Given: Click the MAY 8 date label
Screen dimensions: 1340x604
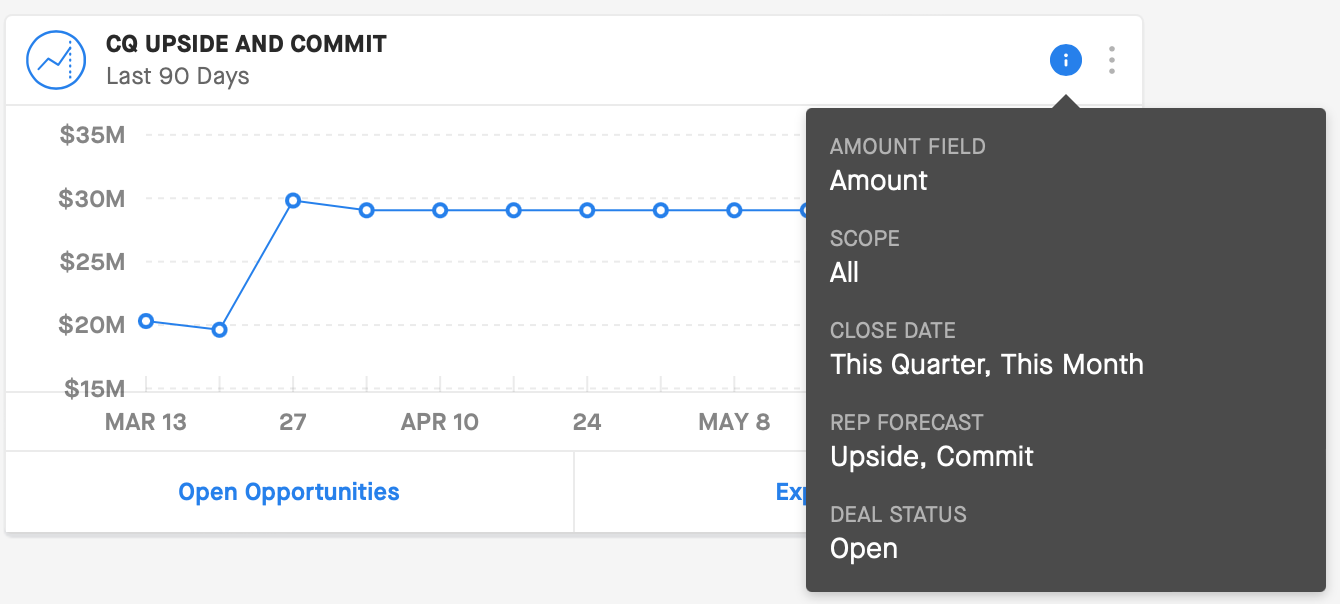Looking at the screenshot, I should [734, 422].
